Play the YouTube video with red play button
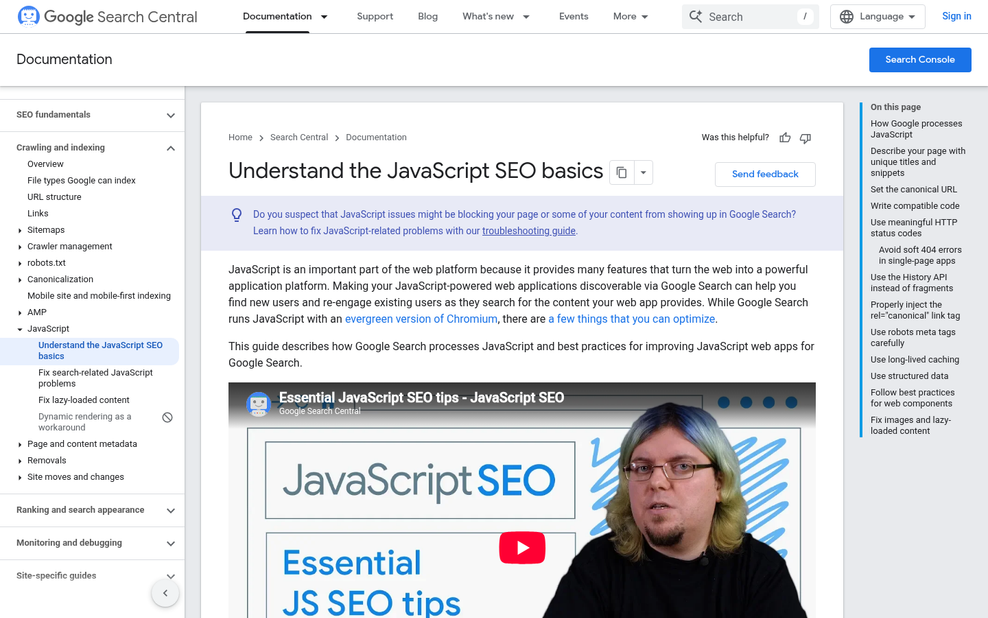This screenshot has height=618, width=988. (522, 547)
